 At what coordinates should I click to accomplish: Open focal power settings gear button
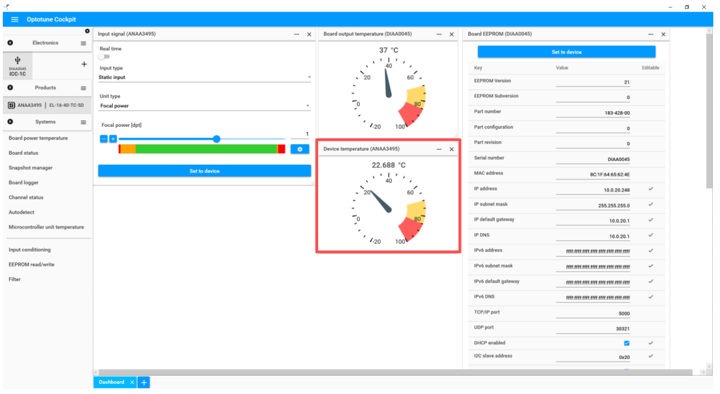pyautogui.click(x=300, y=149)
